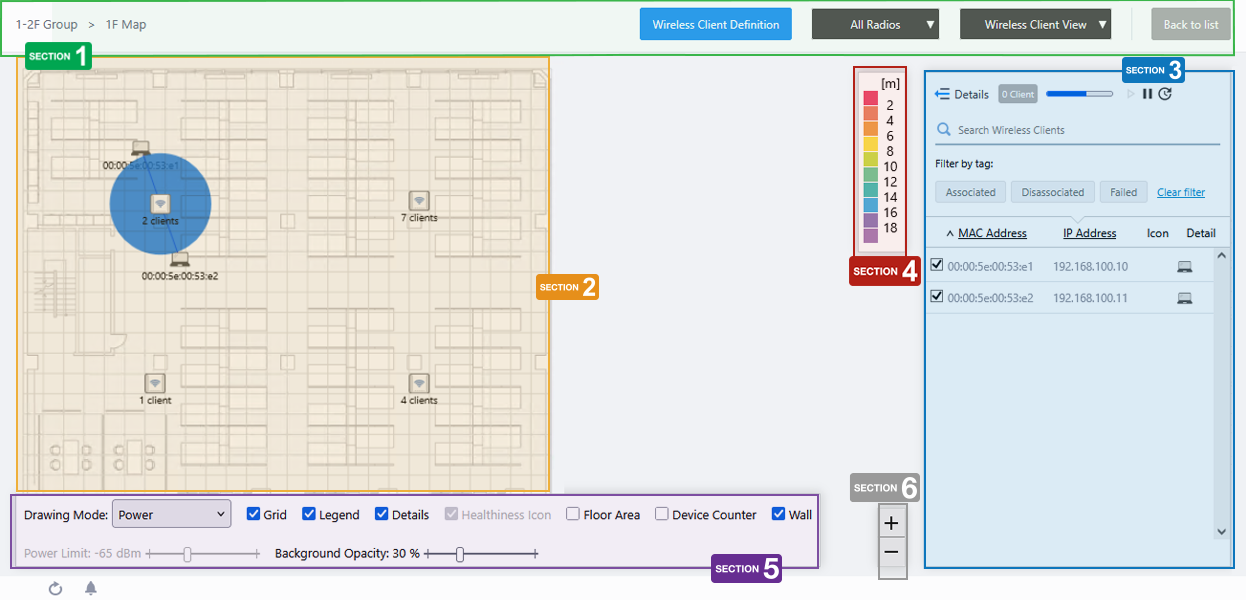Filter clients by Associated tag

(970, 192)
